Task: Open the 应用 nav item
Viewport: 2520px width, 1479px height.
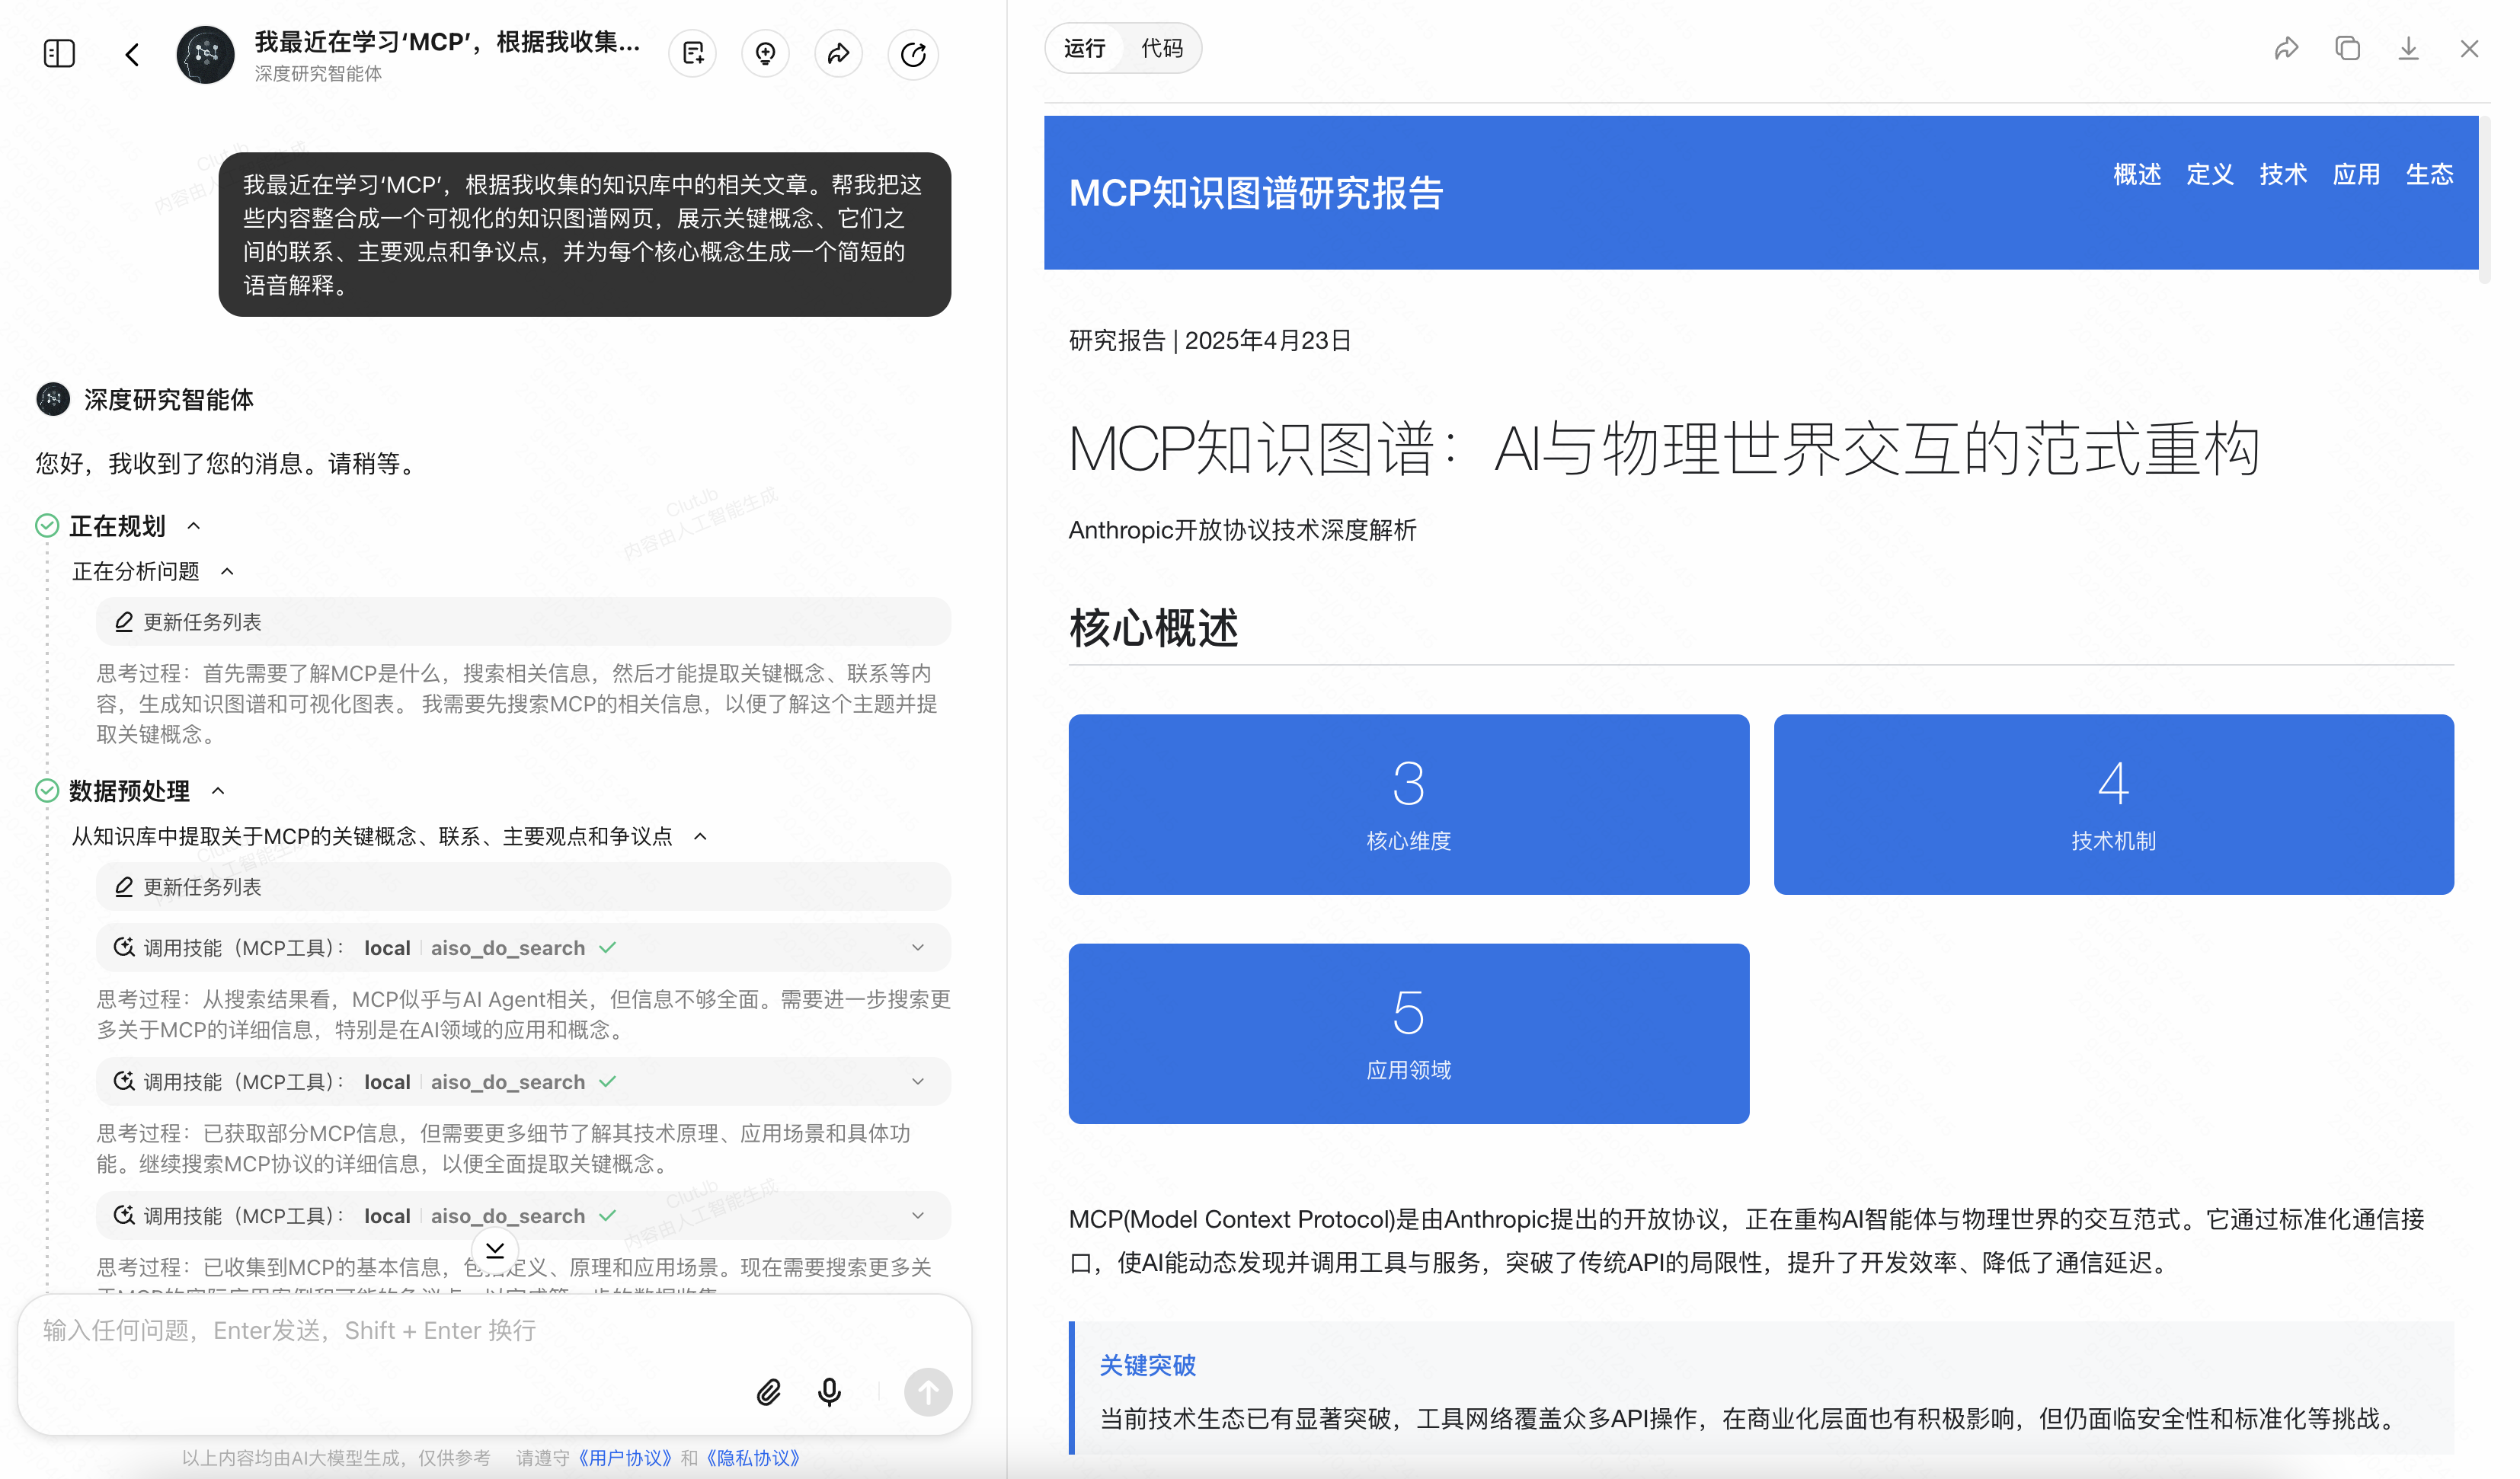Action: pyautogui.click(x=2356, y=174)
